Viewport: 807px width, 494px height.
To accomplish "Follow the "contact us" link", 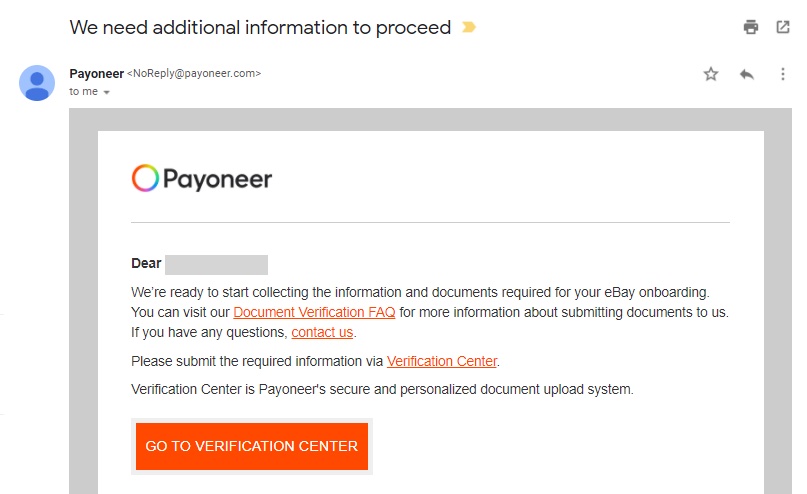I will point(322,332).
